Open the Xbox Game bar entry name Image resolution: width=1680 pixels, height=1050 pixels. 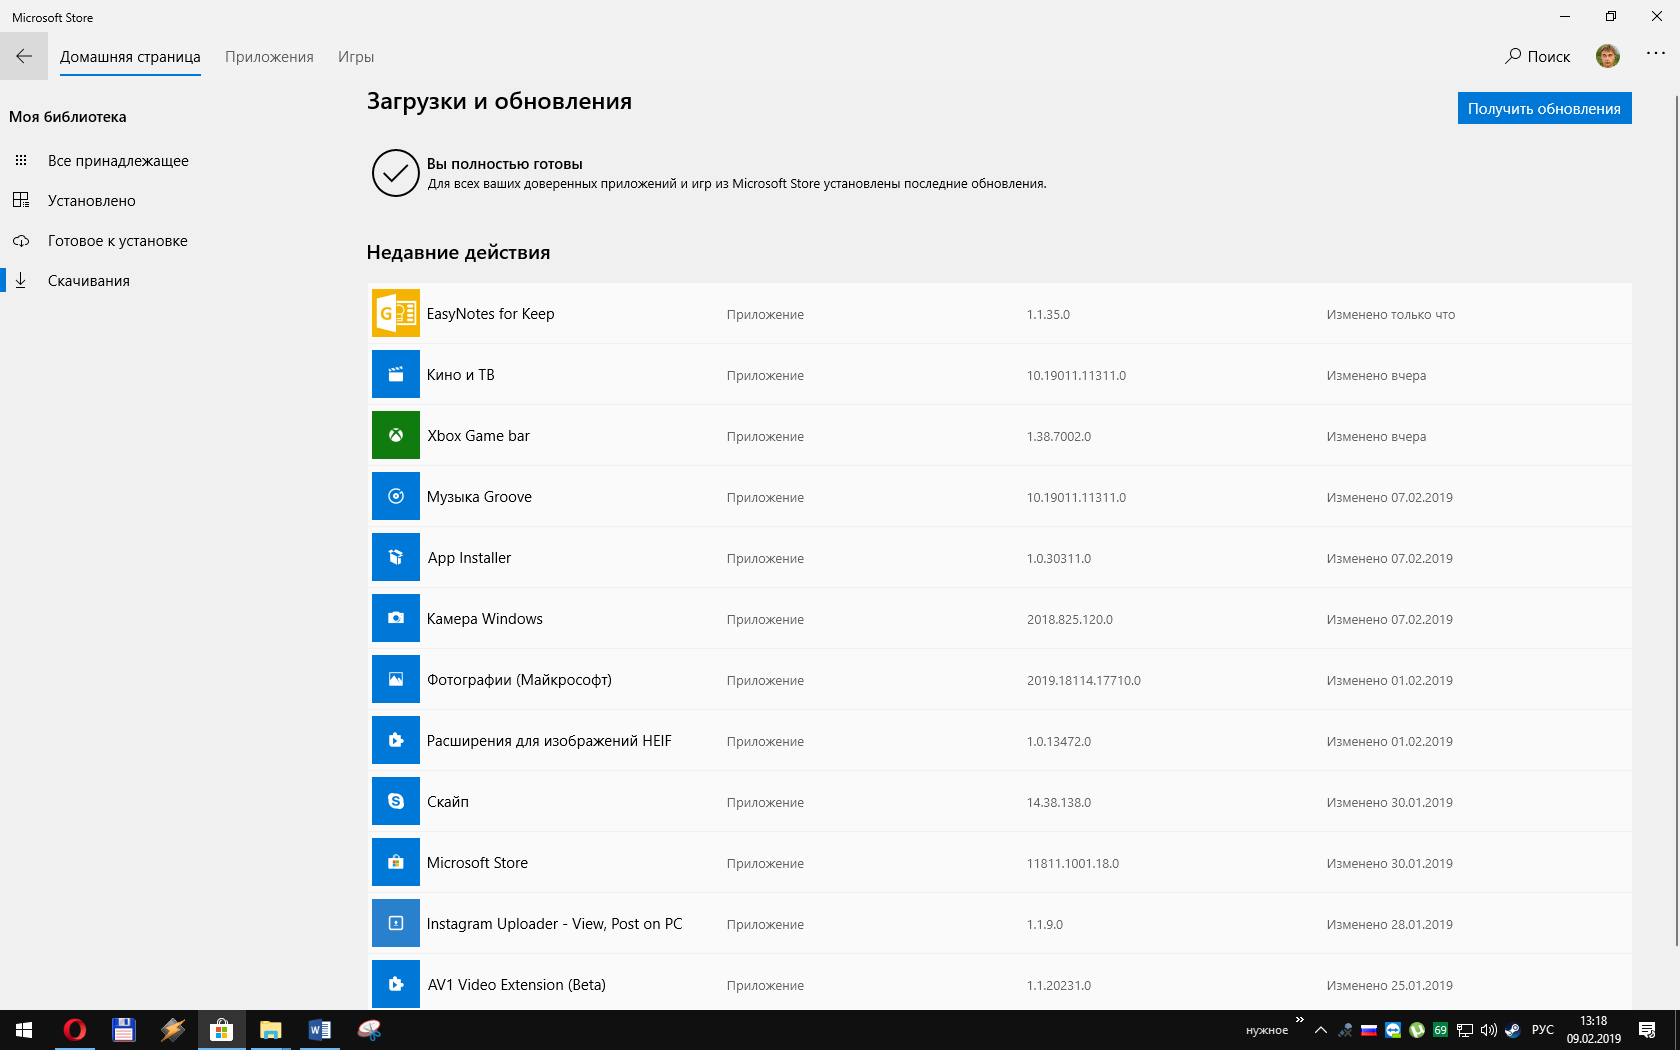[479, 436]
